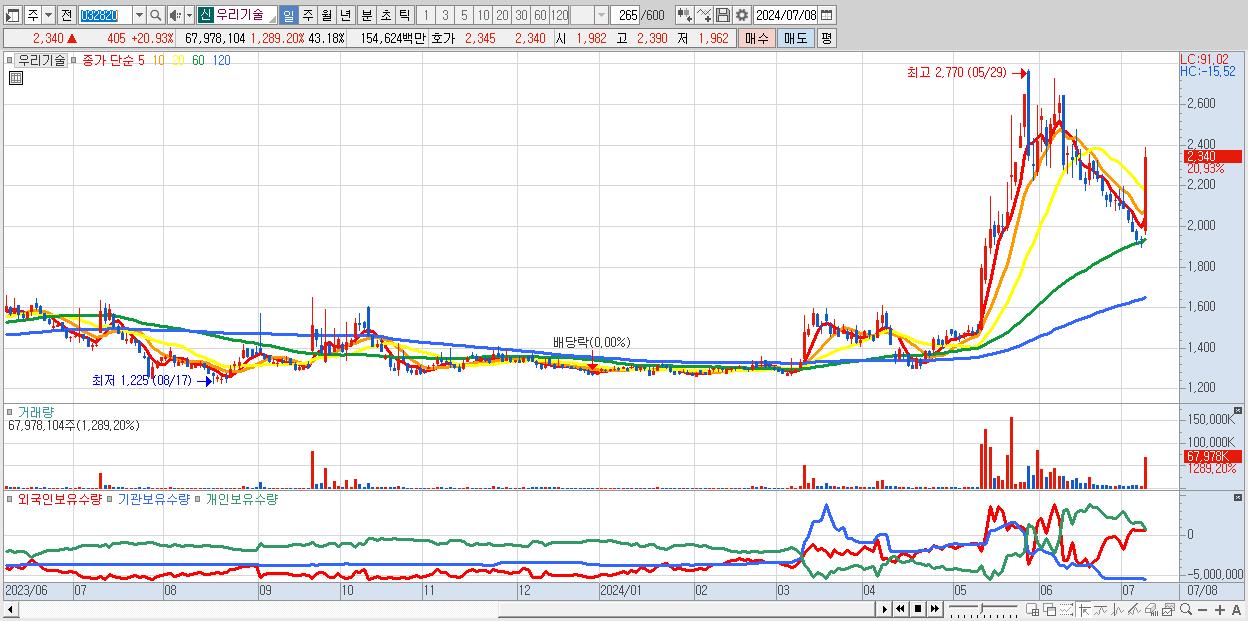Switch to the 년 yearly chart period
The width and height of the screenshot is (1248, 621).
[345, 15]
